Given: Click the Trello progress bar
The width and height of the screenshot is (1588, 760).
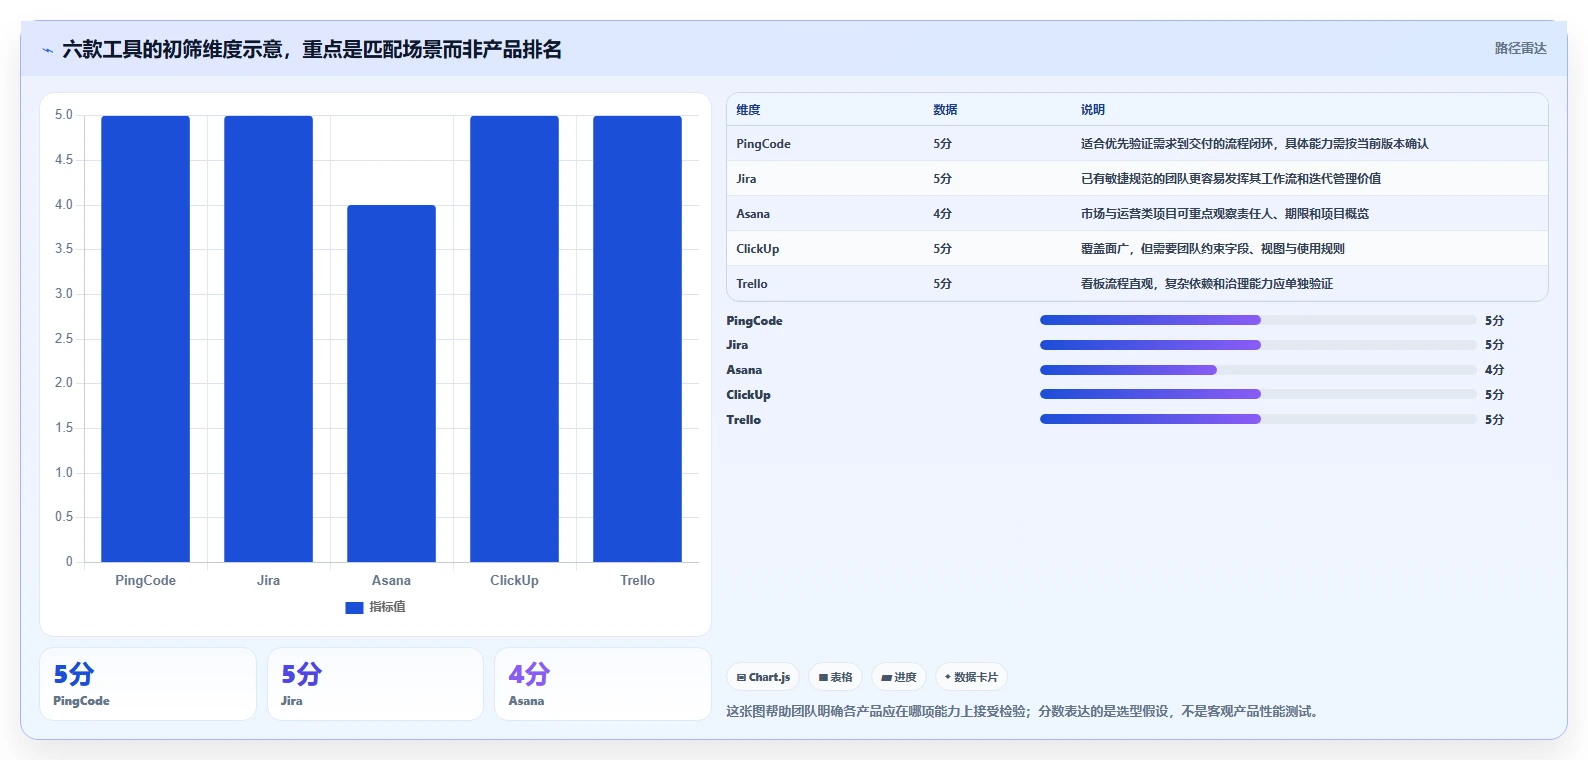Looking at the screenshot, I should coord(1258,419).
